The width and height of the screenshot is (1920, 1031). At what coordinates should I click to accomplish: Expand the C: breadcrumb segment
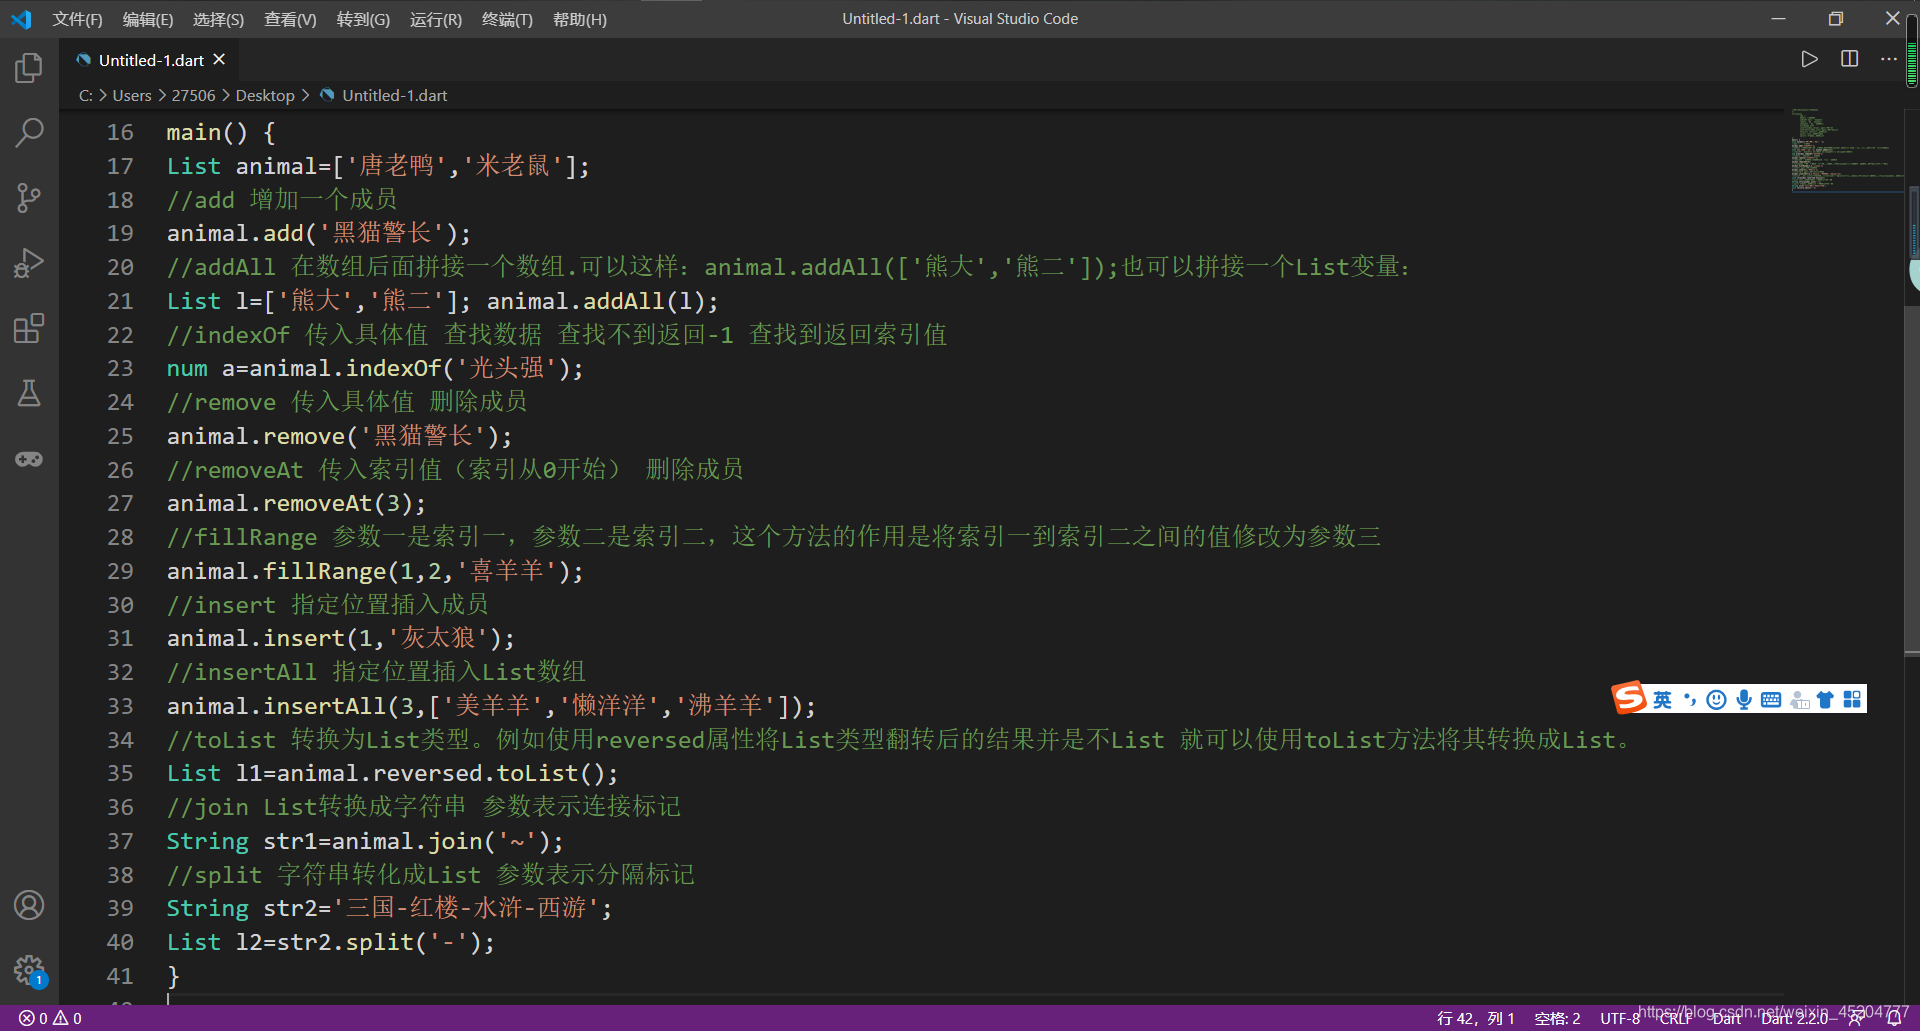click(x=85, y=95)
